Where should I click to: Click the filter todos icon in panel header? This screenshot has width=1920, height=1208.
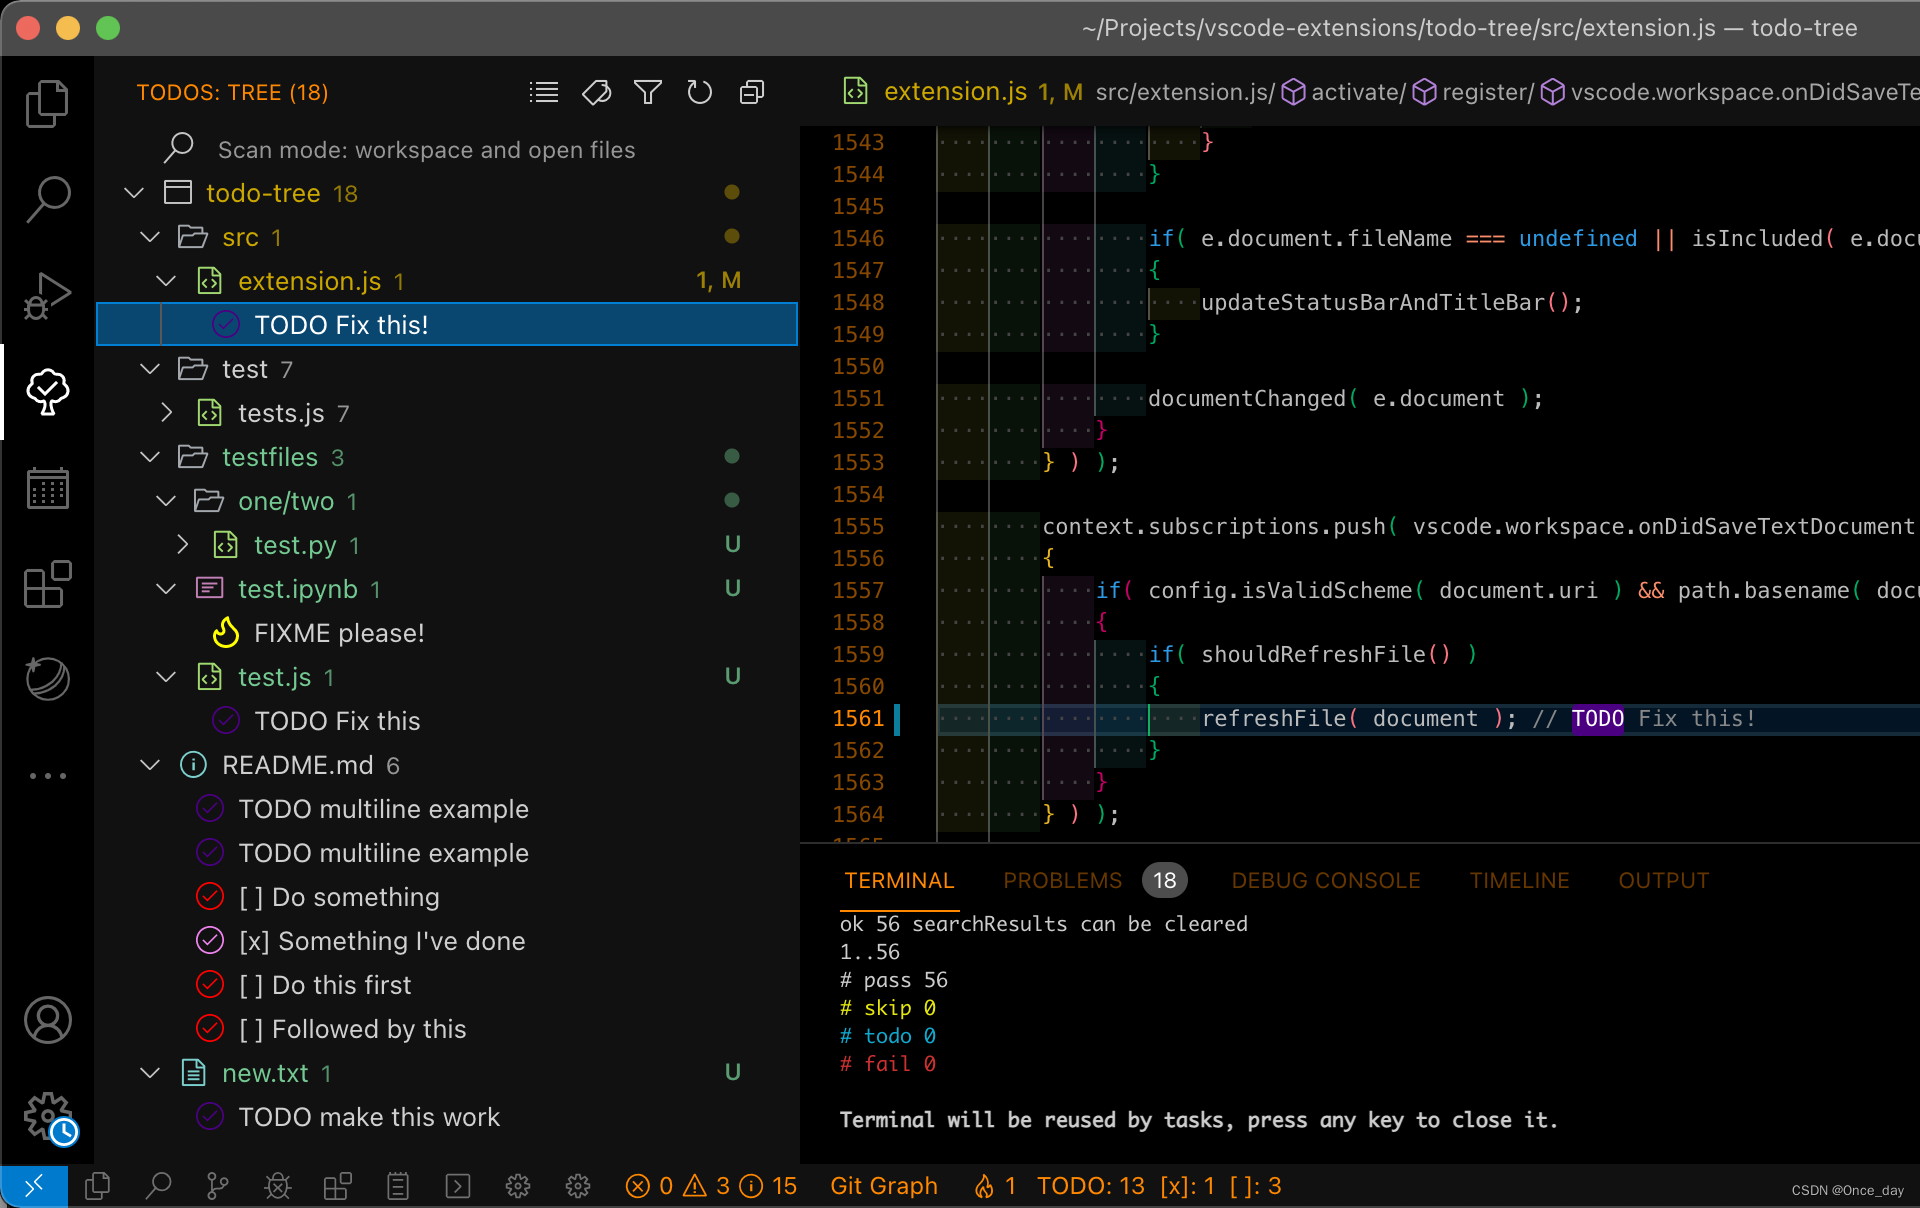647,92
